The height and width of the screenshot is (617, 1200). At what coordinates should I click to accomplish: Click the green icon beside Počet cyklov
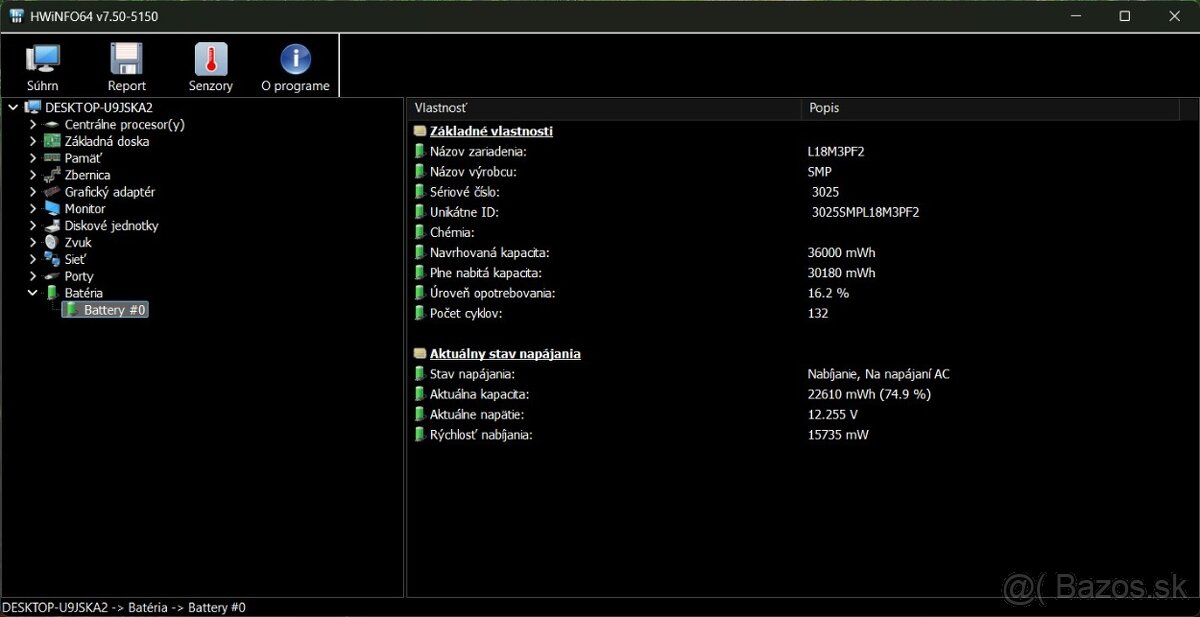click(419, 313)
